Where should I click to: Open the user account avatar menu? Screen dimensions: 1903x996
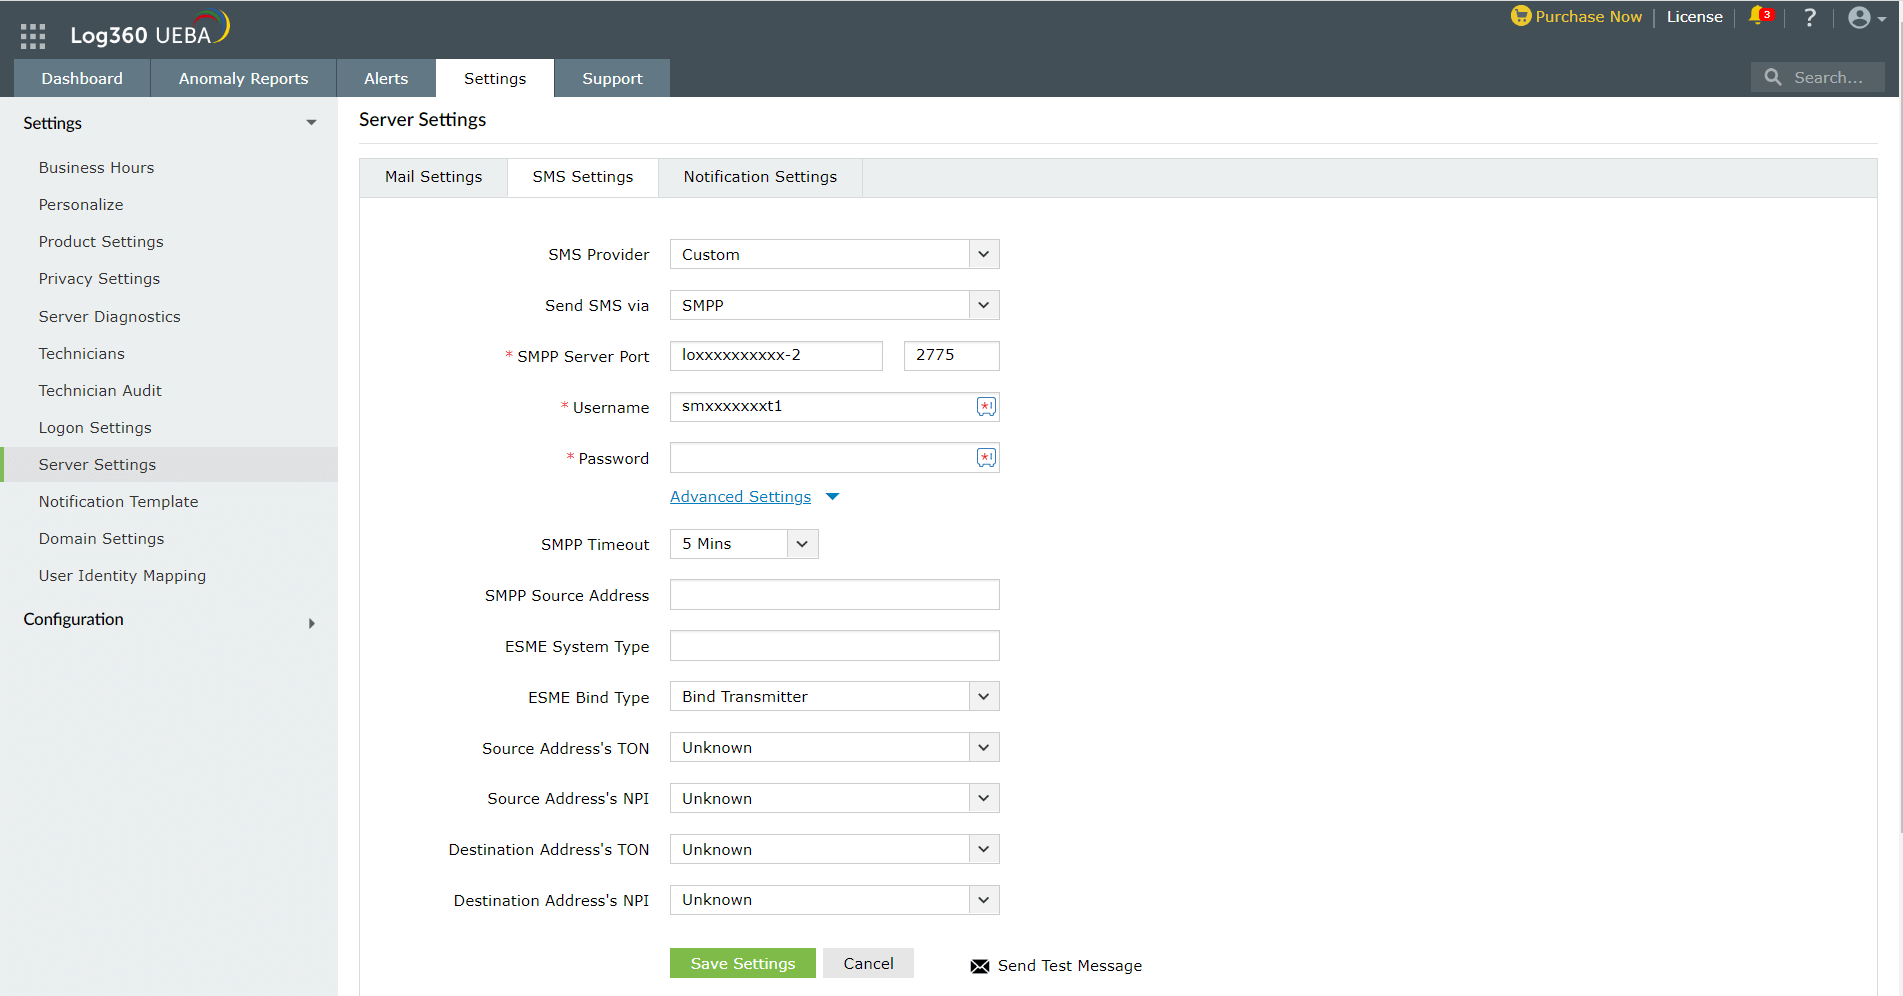[1866, 17]
